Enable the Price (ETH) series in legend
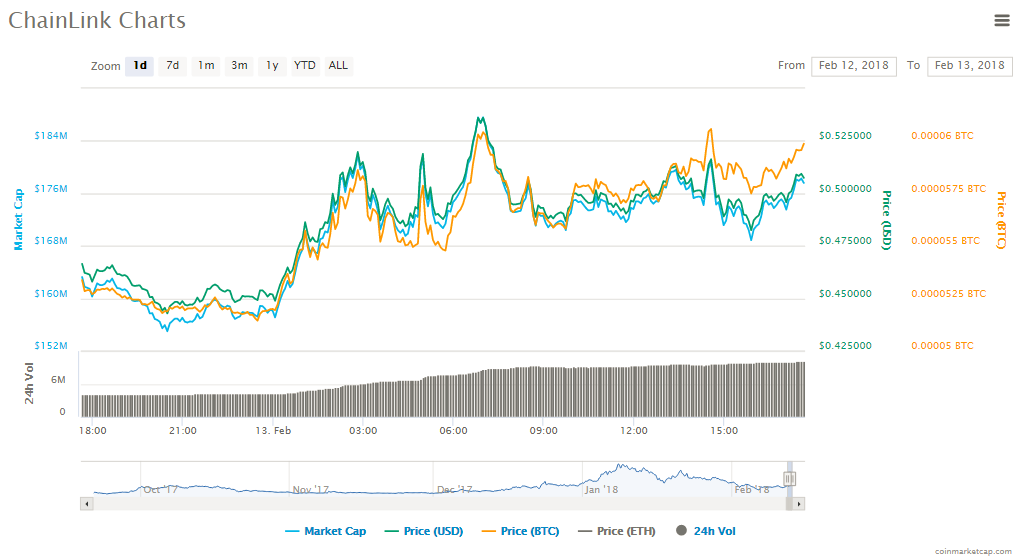This screenshot has height=558, width=1015. [617, 531]
